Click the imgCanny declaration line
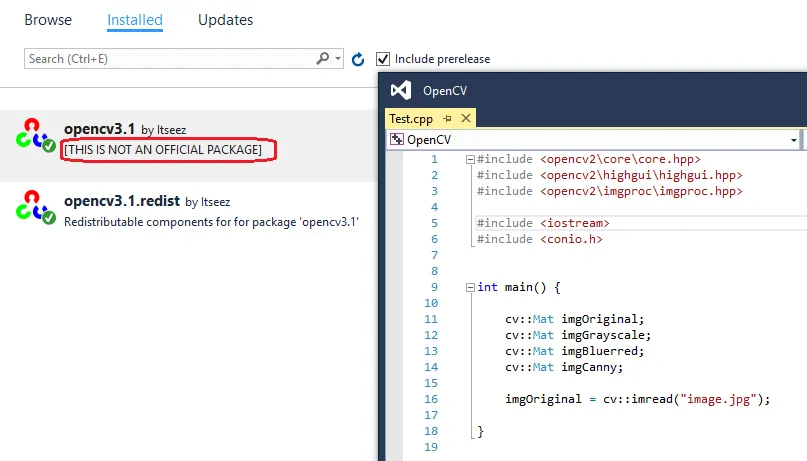The width and height of the screenshot is (807, 461). [564, 367]
